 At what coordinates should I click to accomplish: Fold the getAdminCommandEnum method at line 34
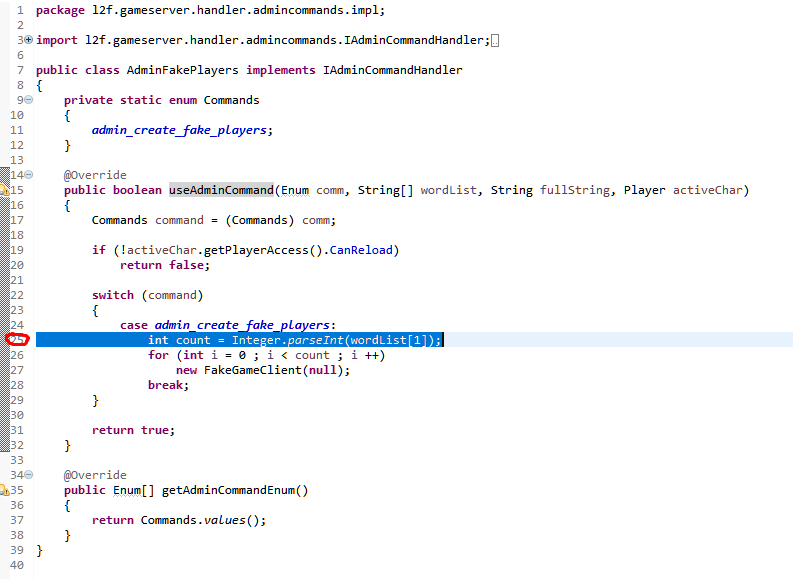click(28, 475)
